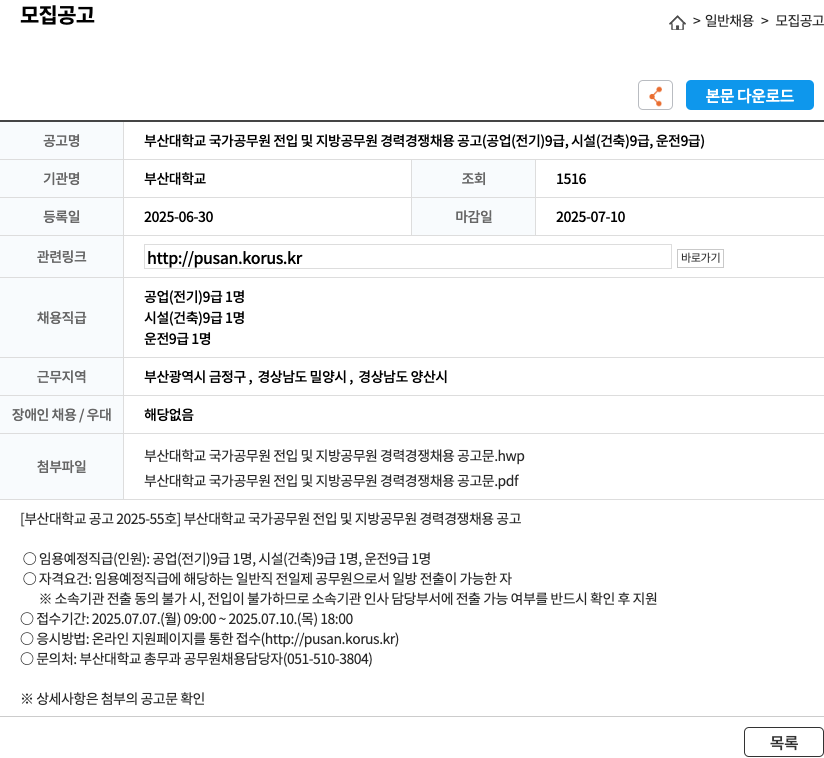Screen dimensions: 824x758
Task: Click 운전9급 1명 position line
Action: click(x=178, y=339)
